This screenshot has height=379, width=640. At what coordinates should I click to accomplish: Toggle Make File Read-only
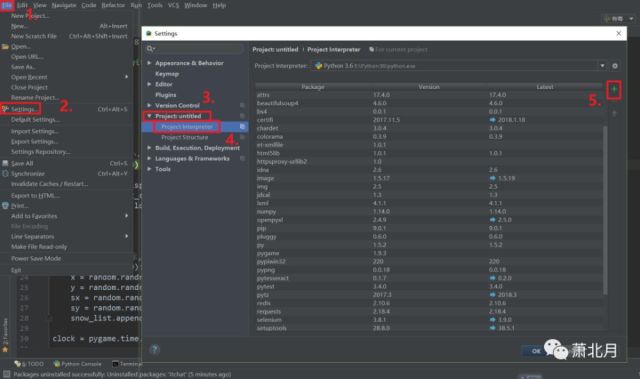tap(39, 247)
